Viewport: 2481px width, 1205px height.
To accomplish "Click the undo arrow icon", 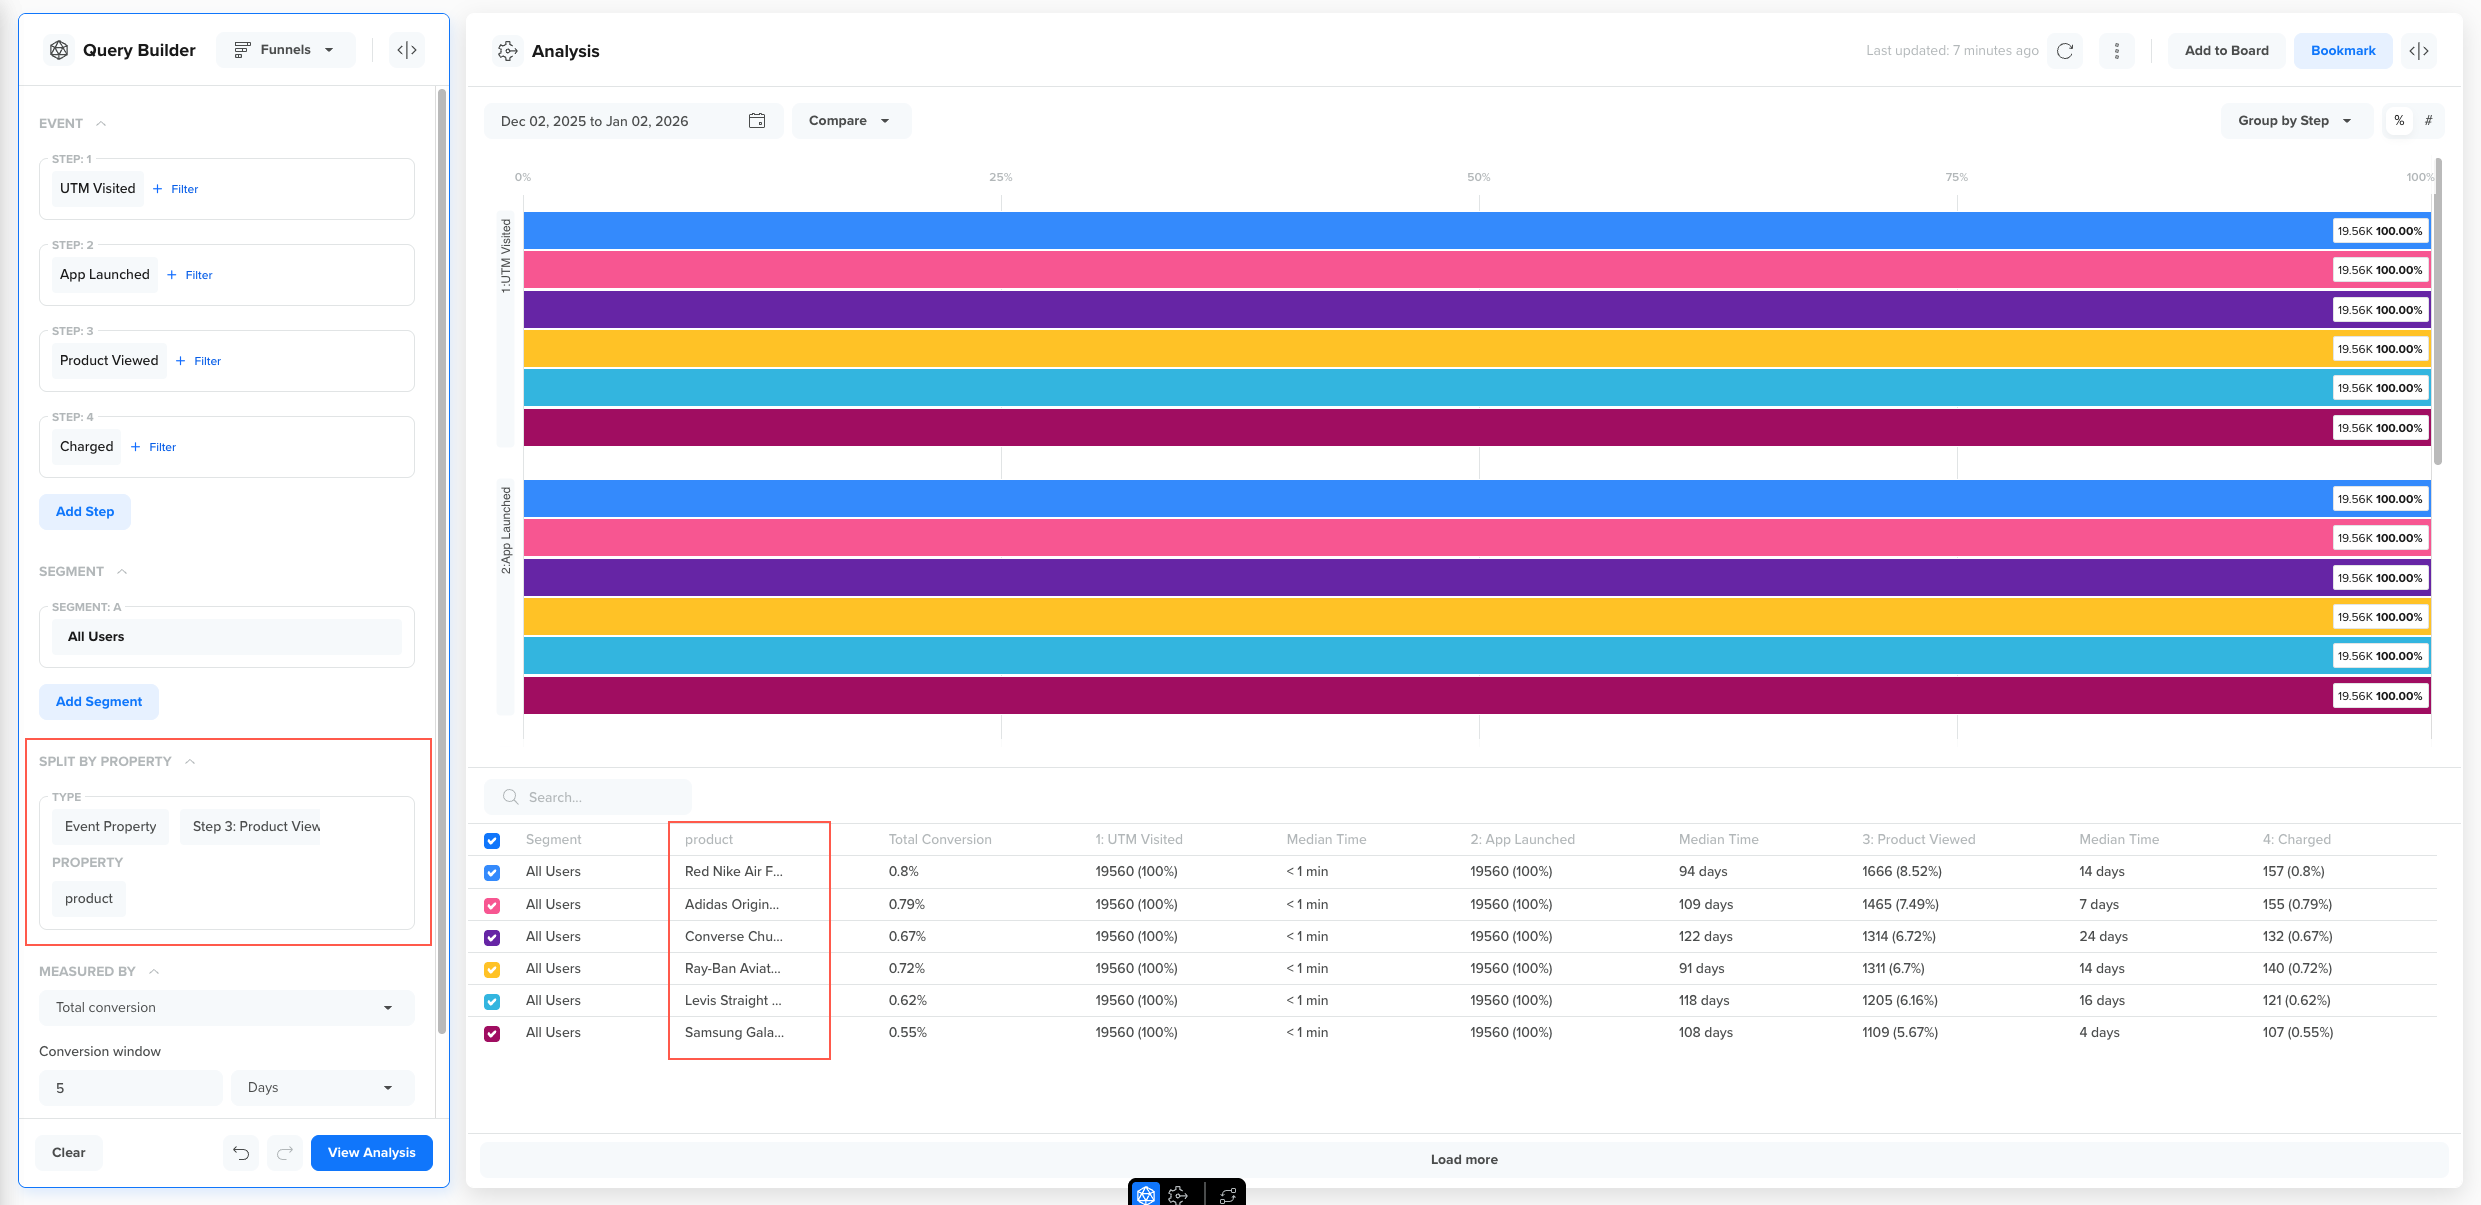I will (x=241, y=1153).
